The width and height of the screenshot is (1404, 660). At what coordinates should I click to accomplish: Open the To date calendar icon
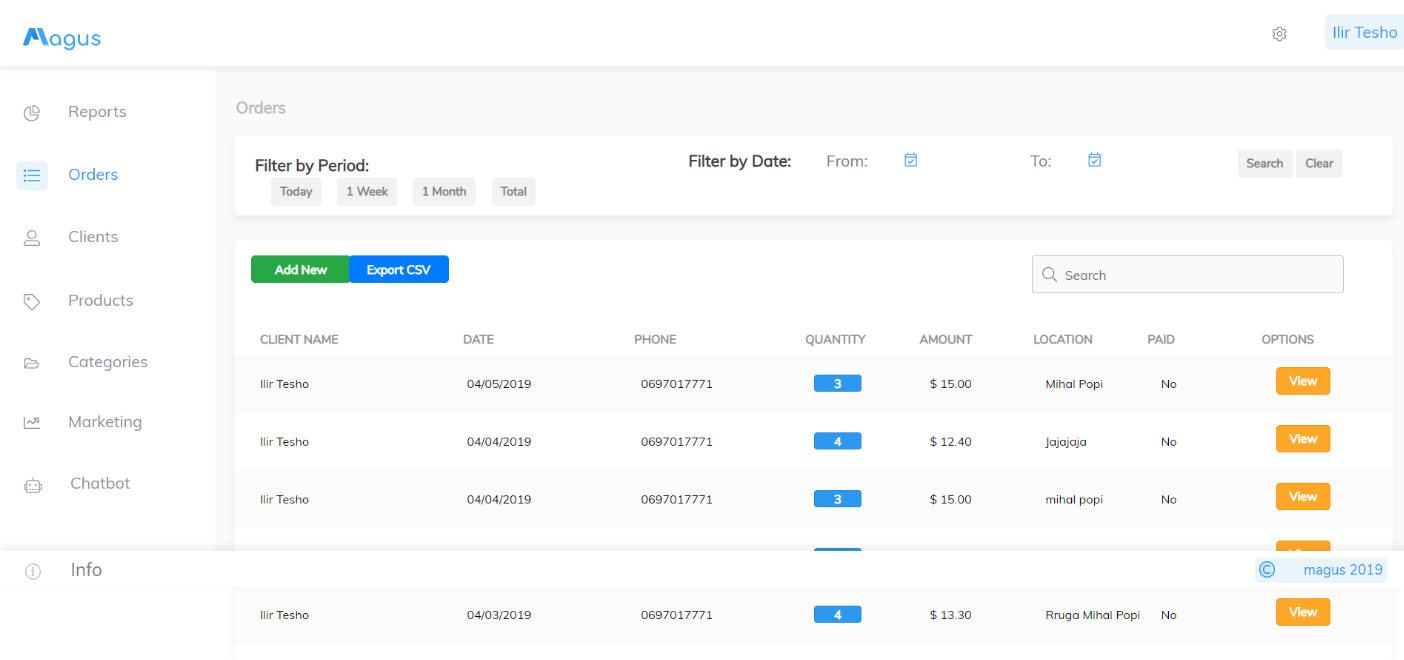click(x=1095, y=160)
